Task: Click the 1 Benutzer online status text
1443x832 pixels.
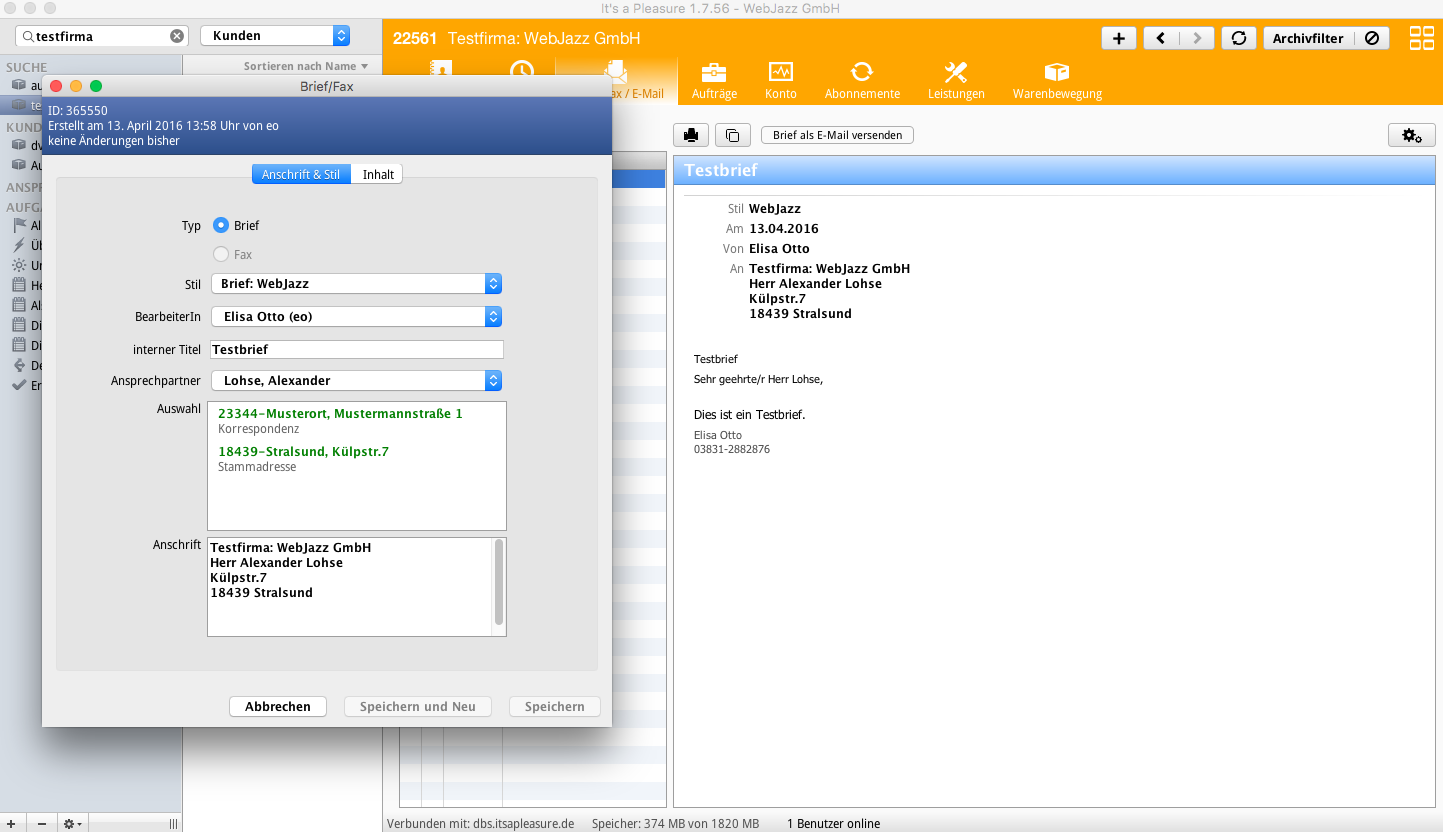Action: click(x=834, y=824)
